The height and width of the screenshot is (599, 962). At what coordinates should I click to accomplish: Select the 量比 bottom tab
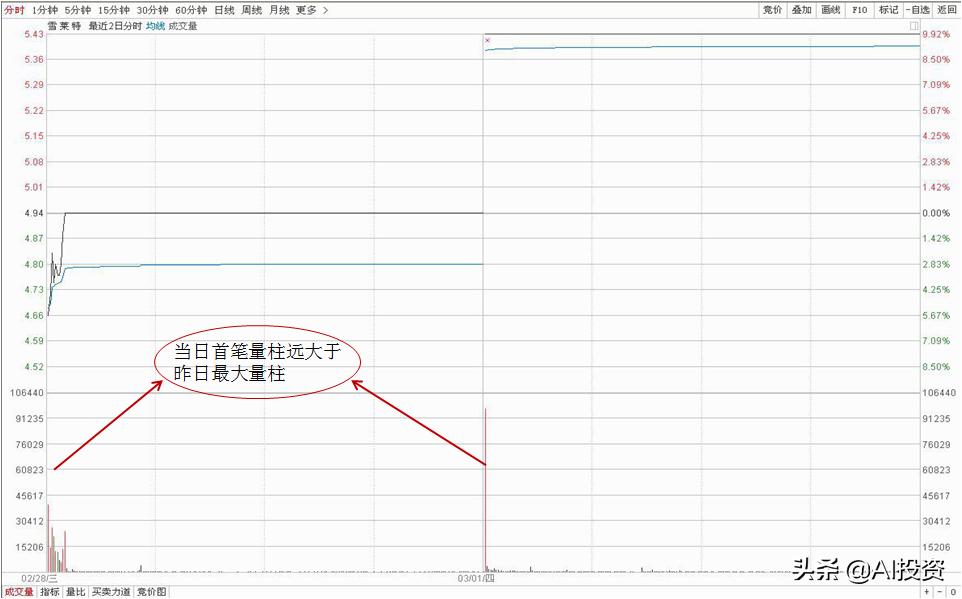coord(75,592)
